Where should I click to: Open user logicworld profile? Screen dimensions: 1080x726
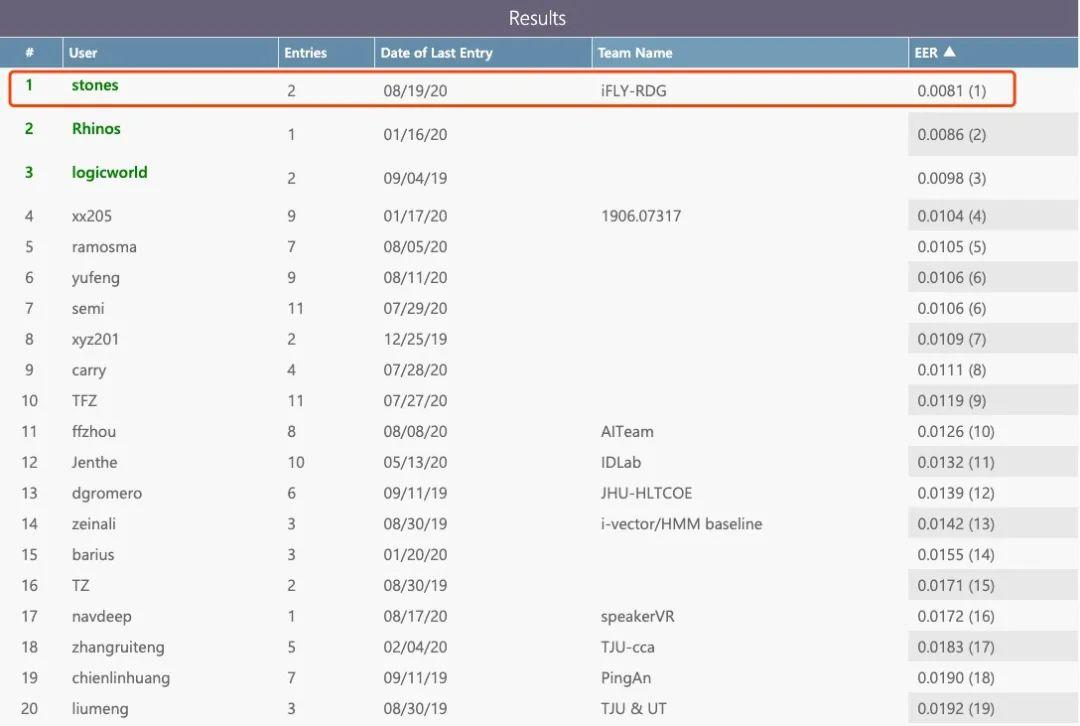click(x=110, y=172)
